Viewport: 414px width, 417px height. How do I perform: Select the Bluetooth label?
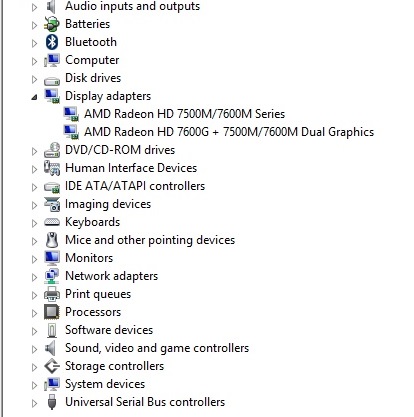click(x=91, y=42)
